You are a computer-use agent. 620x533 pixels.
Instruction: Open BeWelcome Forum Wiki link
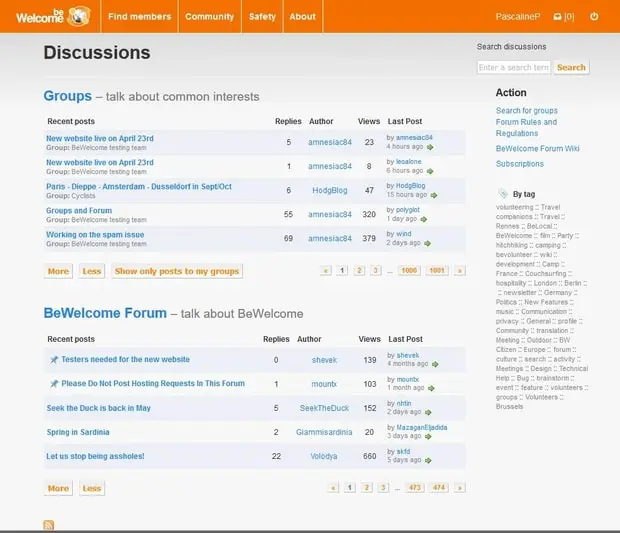click(x=537, y=149)
